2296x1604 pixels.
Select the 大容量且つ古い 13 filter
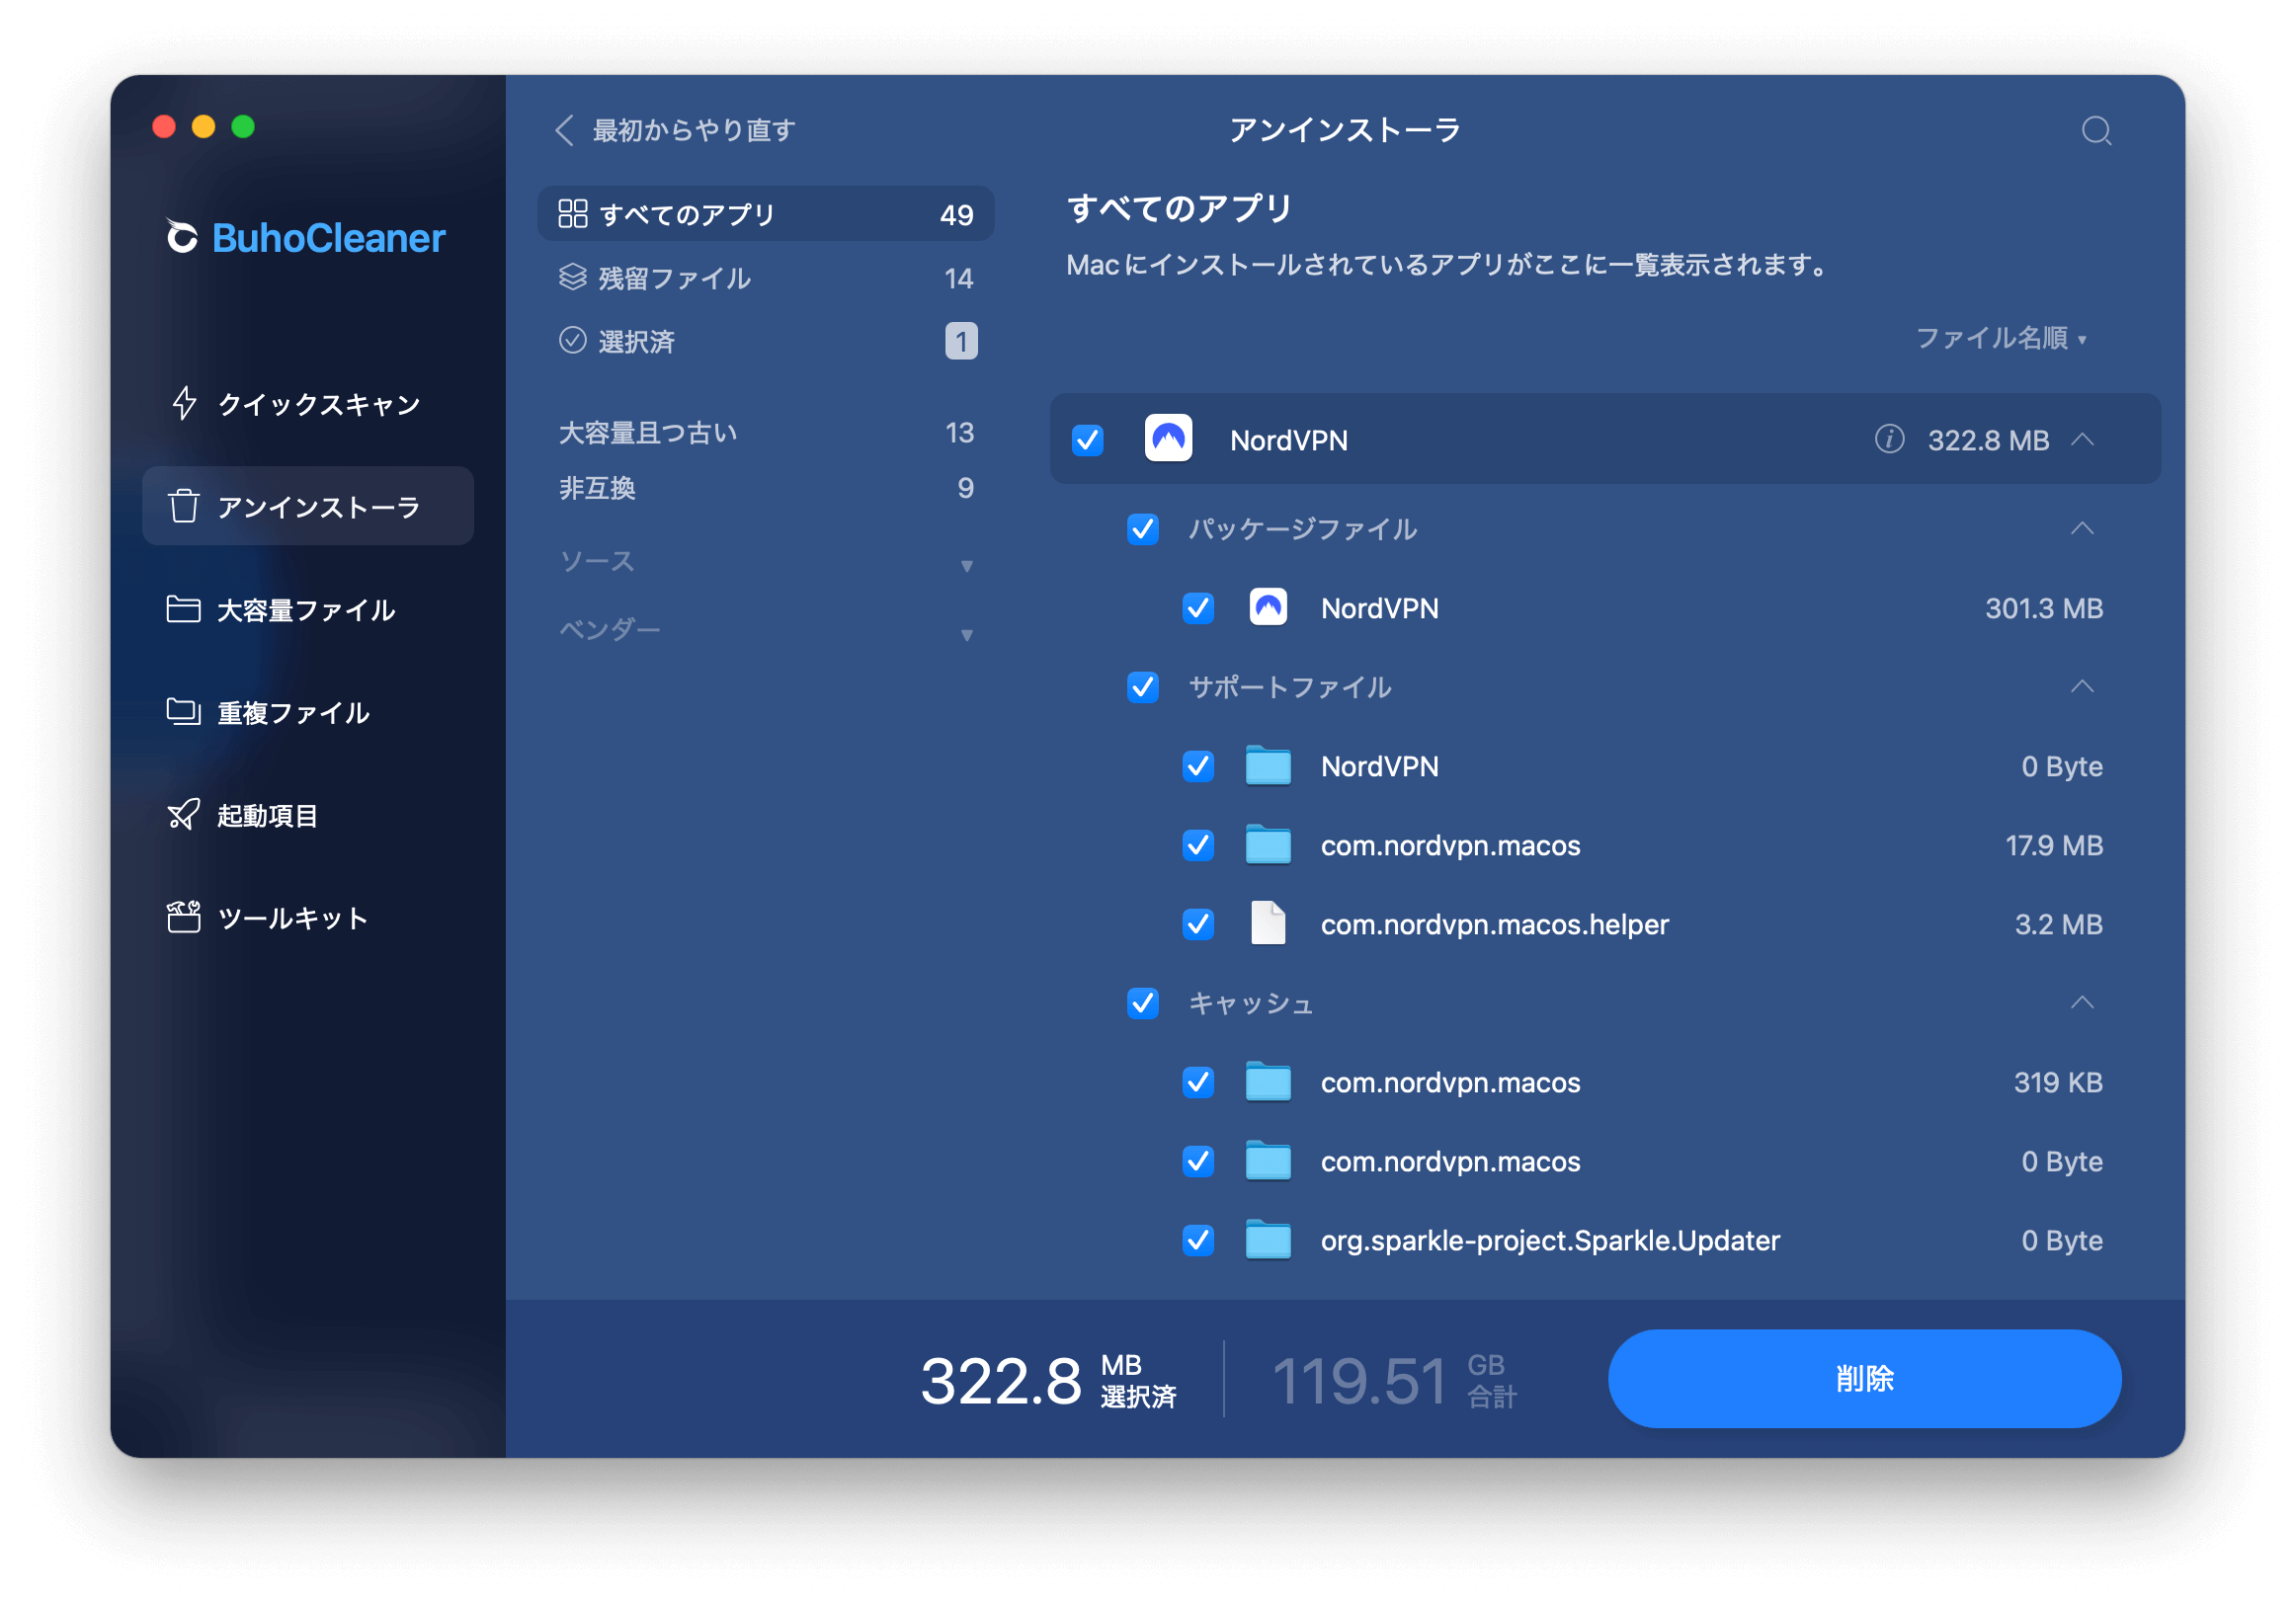766,432
